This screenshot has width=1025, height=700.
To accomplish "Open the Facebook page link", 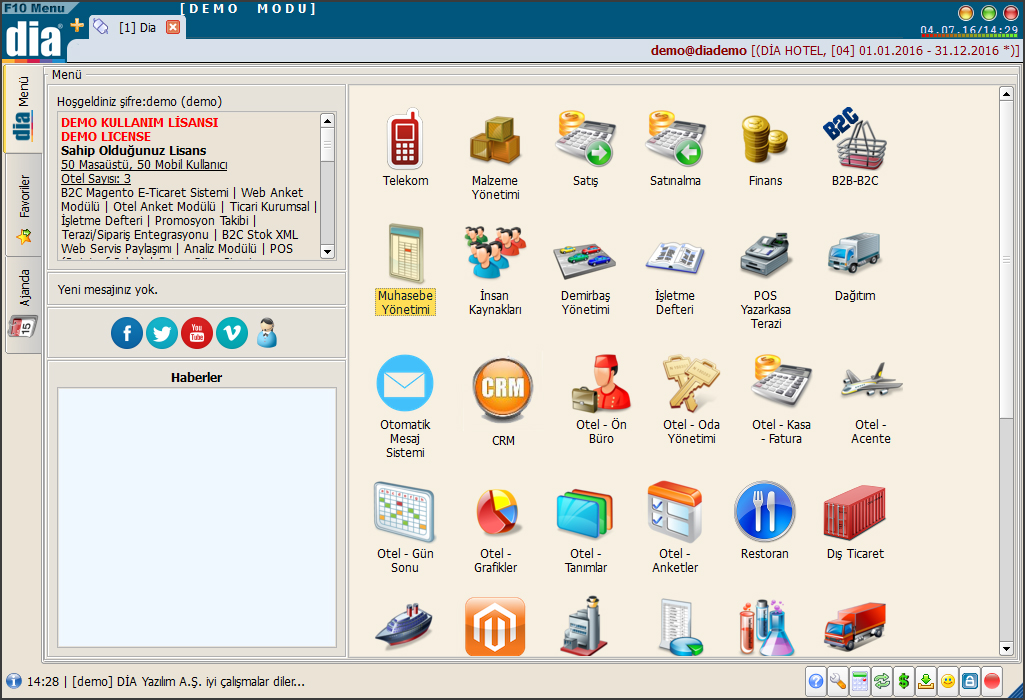I will pos(127,333).
